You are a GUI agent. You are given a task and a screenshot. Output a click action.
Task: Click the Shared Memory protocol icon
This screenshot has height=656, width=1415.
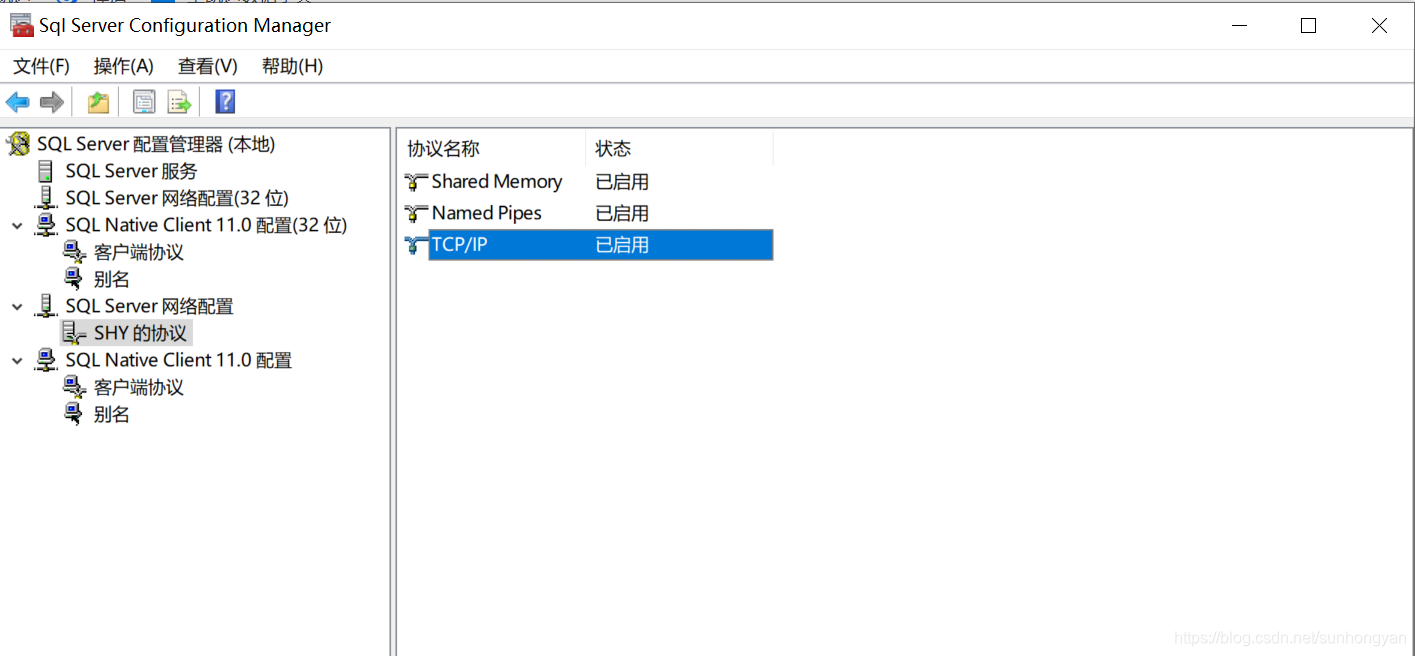pyautogui.click(x=416, y=182)
